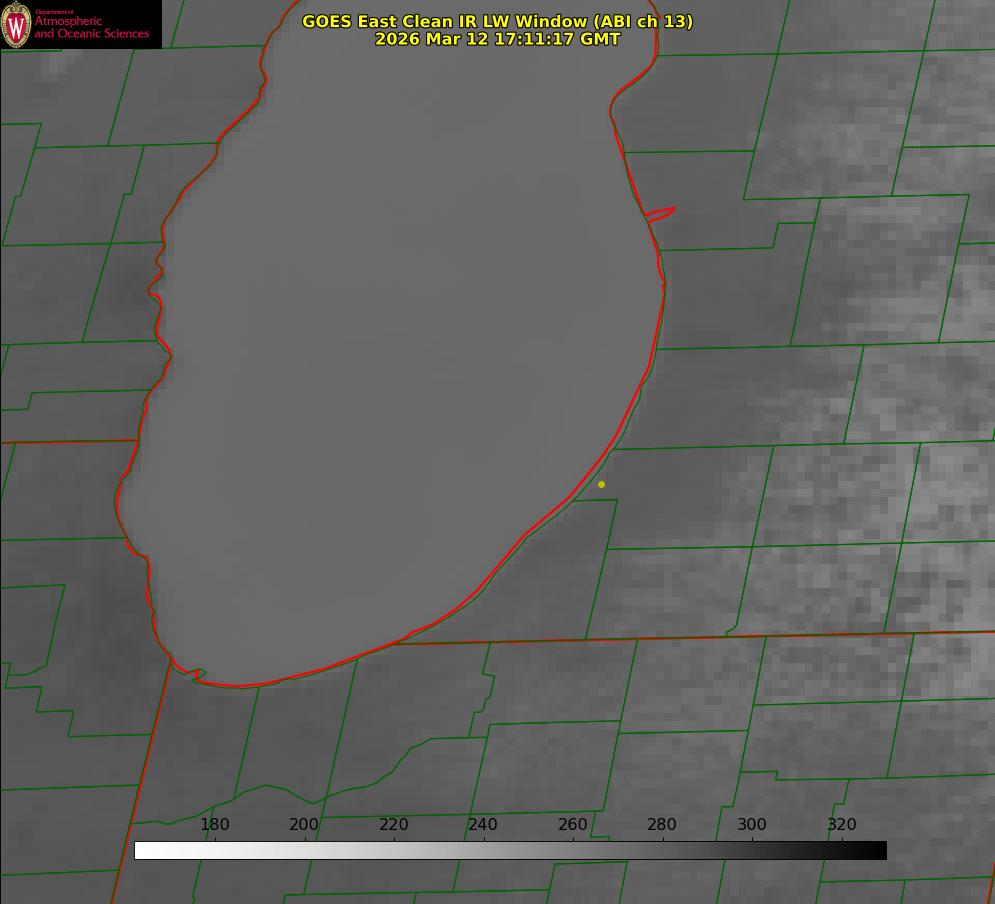Viewport: 995px width, 904px height.
Task: Select the 220 colorbar tick label
Action: 393,825
